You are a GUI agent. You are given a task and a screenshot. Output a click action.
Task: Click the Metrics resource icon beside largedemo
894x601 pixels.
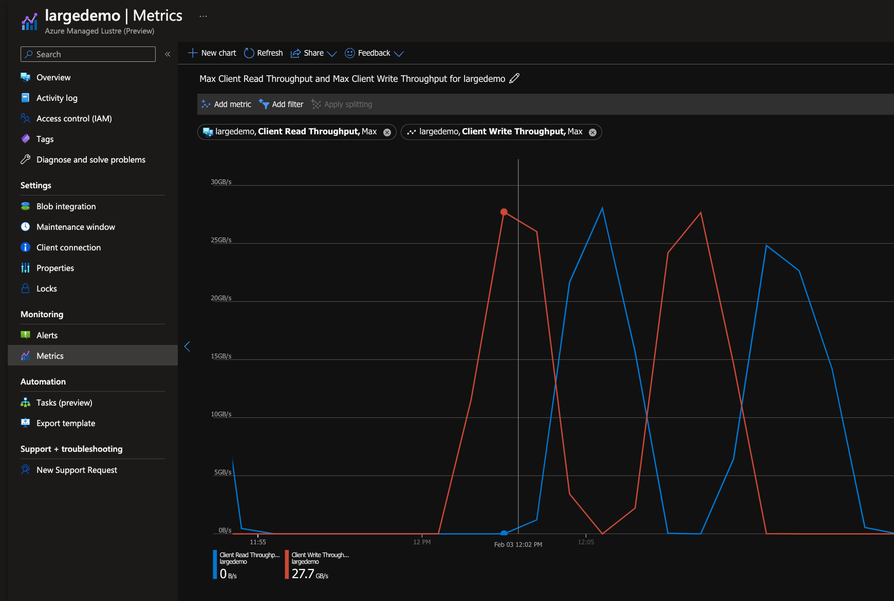click(29, 21)
